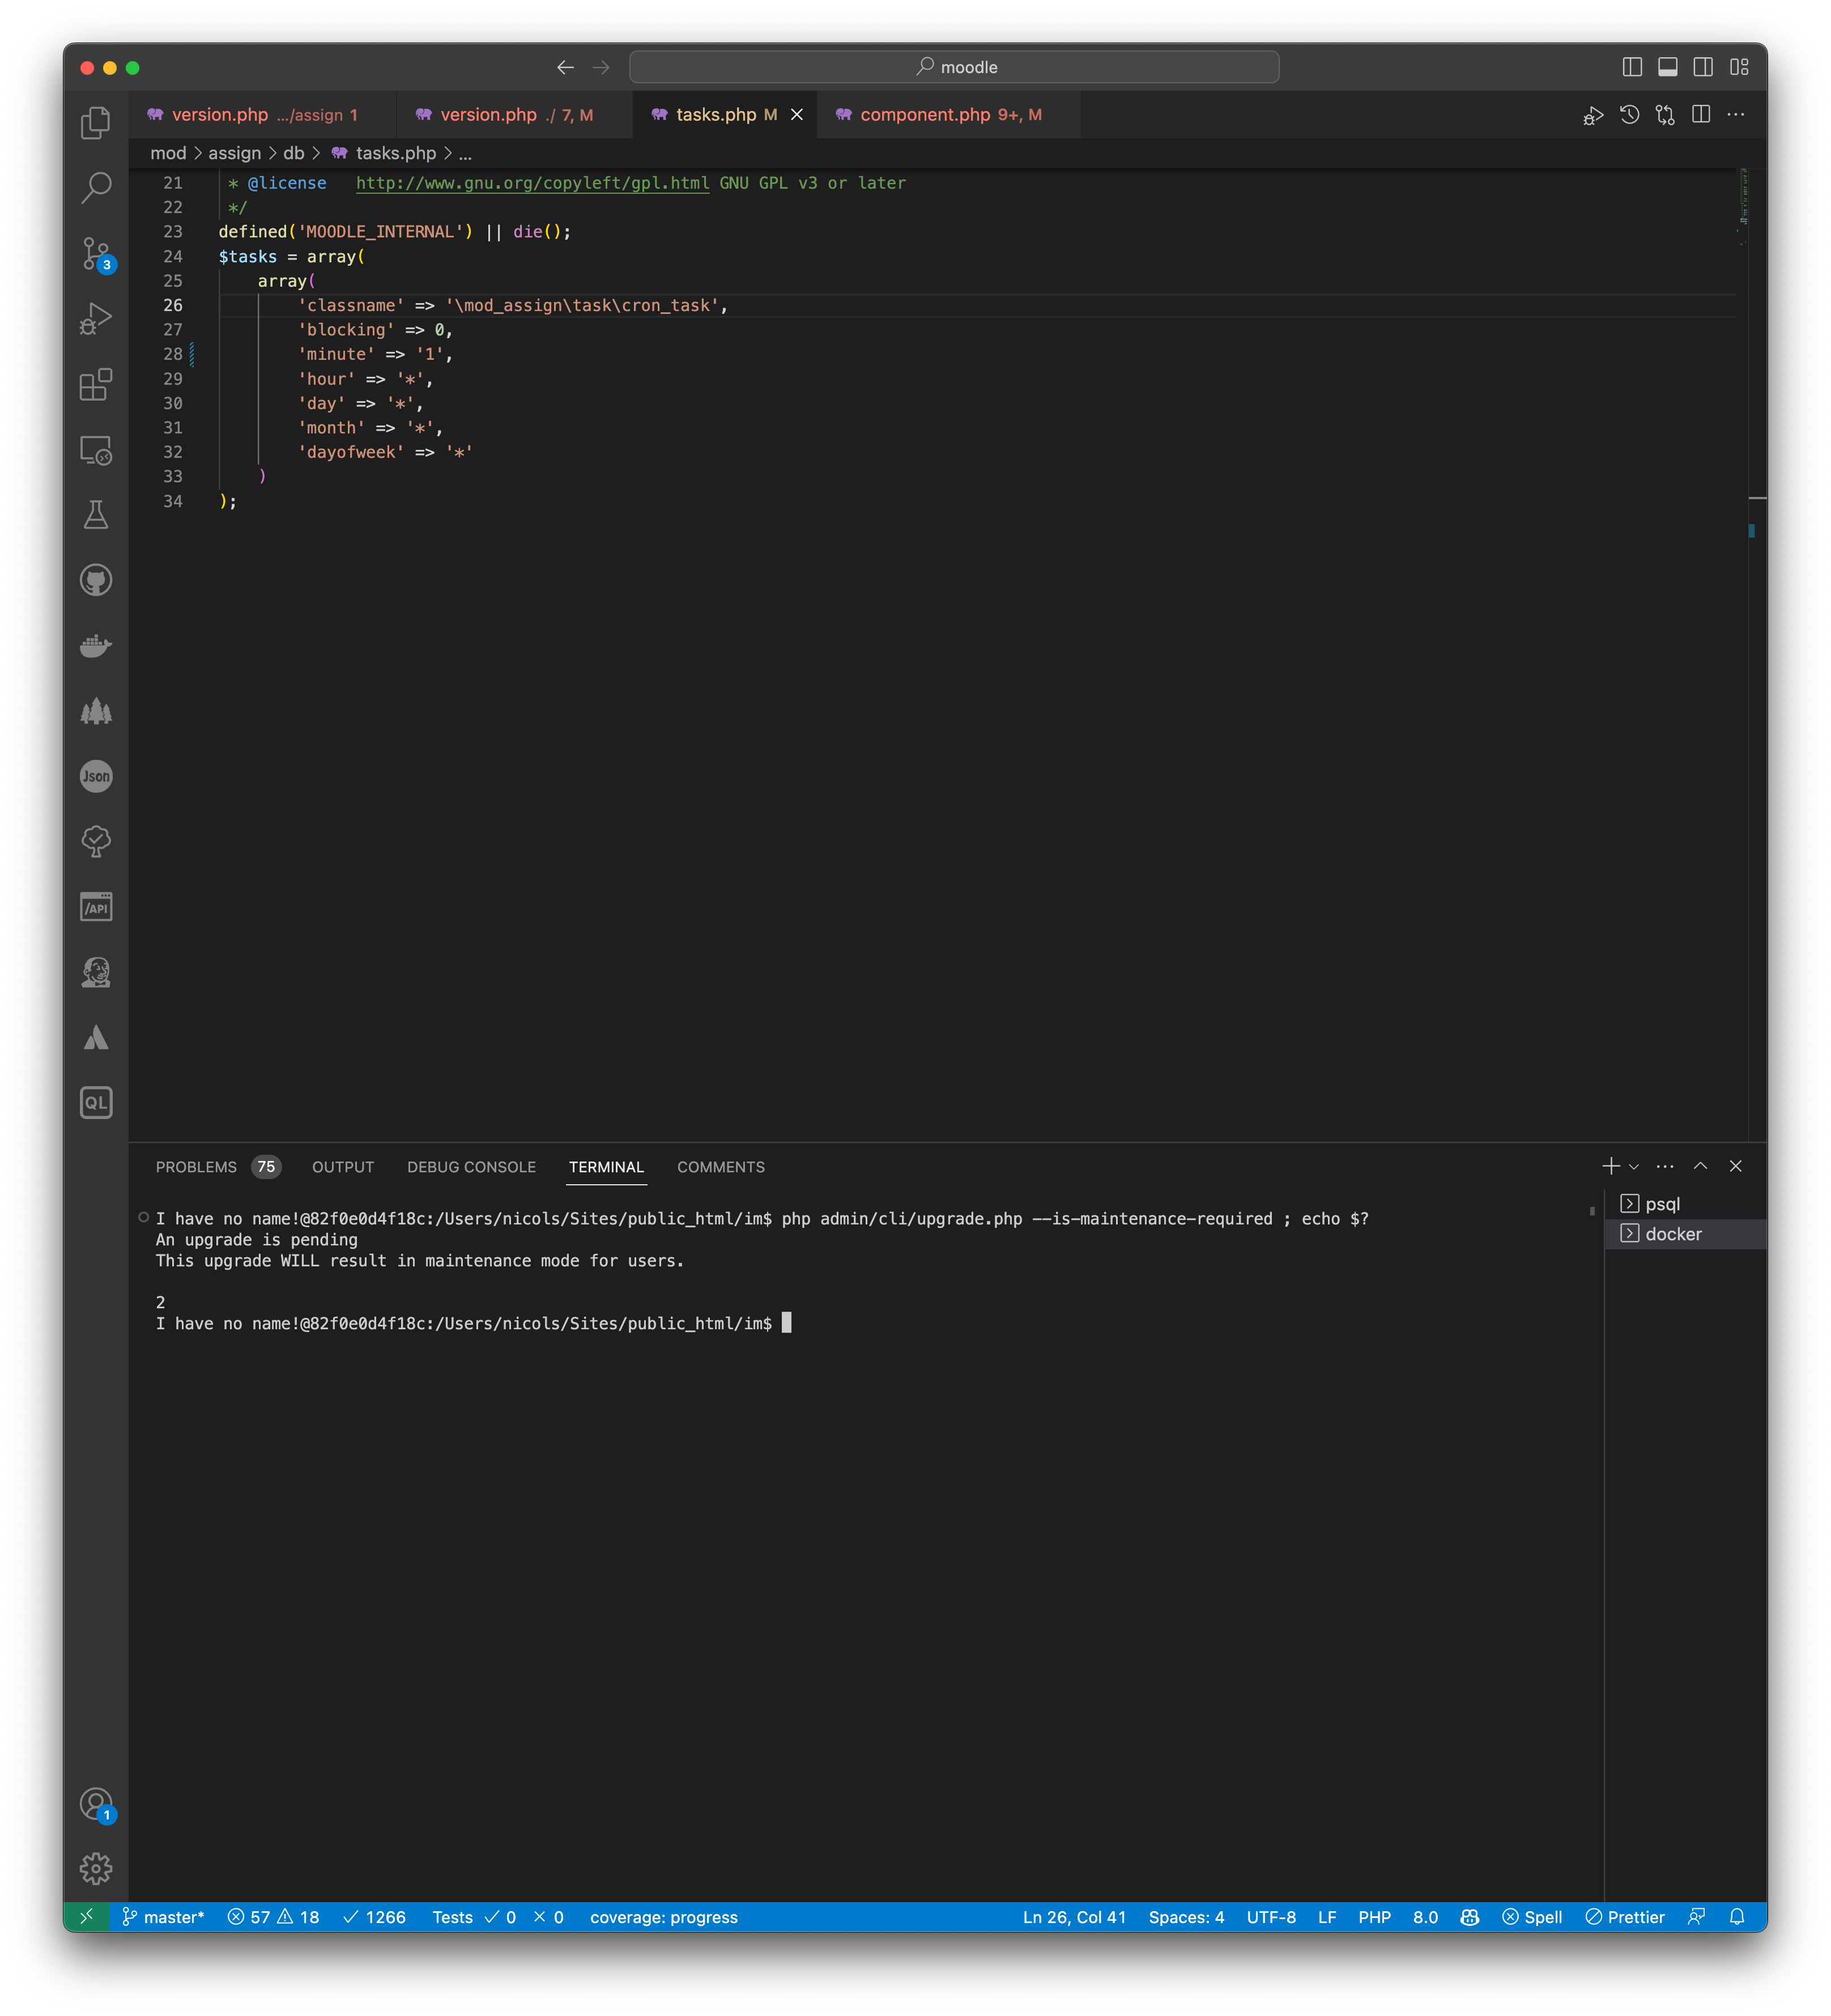Click the moodle command center search box
This screenshot has width=1831, height=2016.
pyautogui.click(x=954, y=67)
